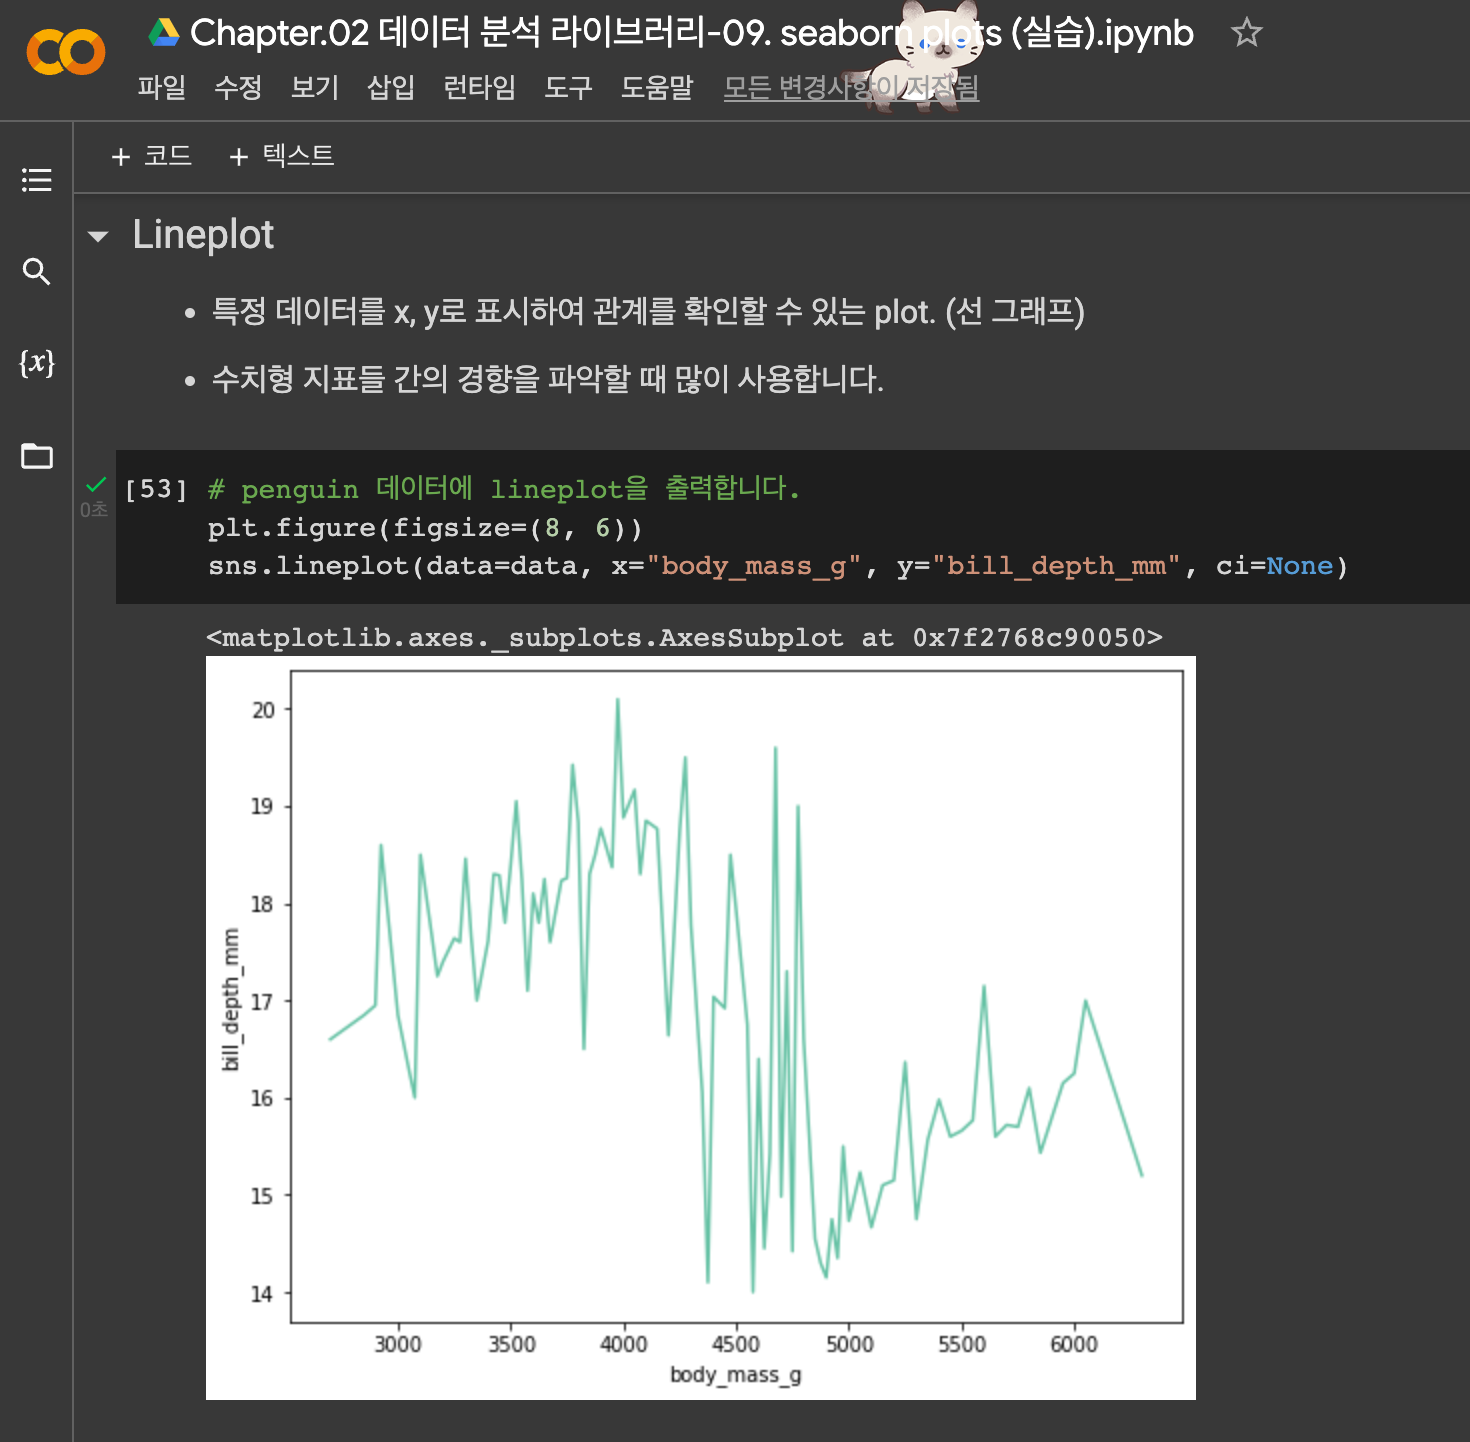
Task: Add a new text cell with + 텍스트
Action: (282, 156)
